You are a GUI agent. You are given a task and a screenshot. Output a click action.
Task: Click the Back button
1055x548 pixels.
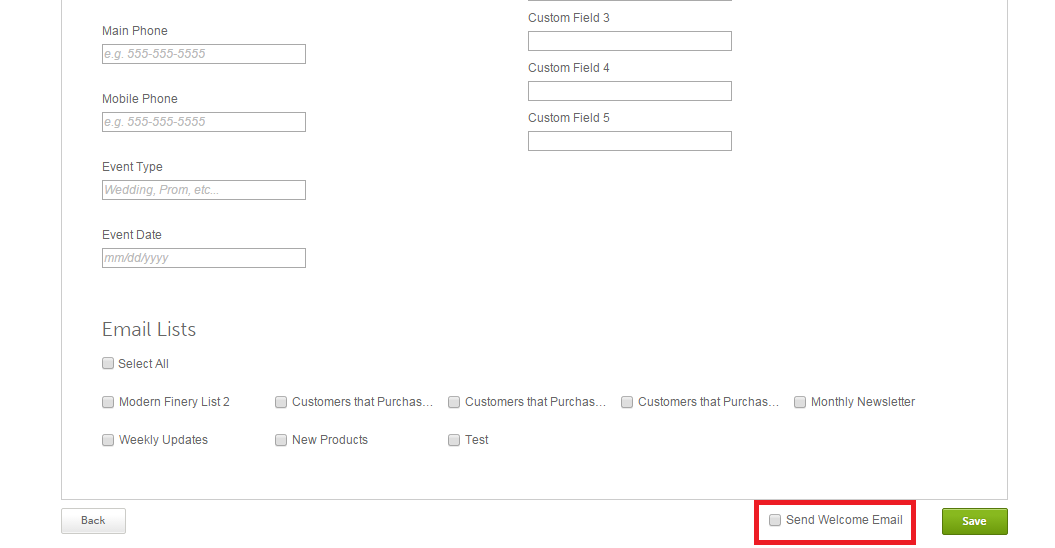(x=93, y=521)
